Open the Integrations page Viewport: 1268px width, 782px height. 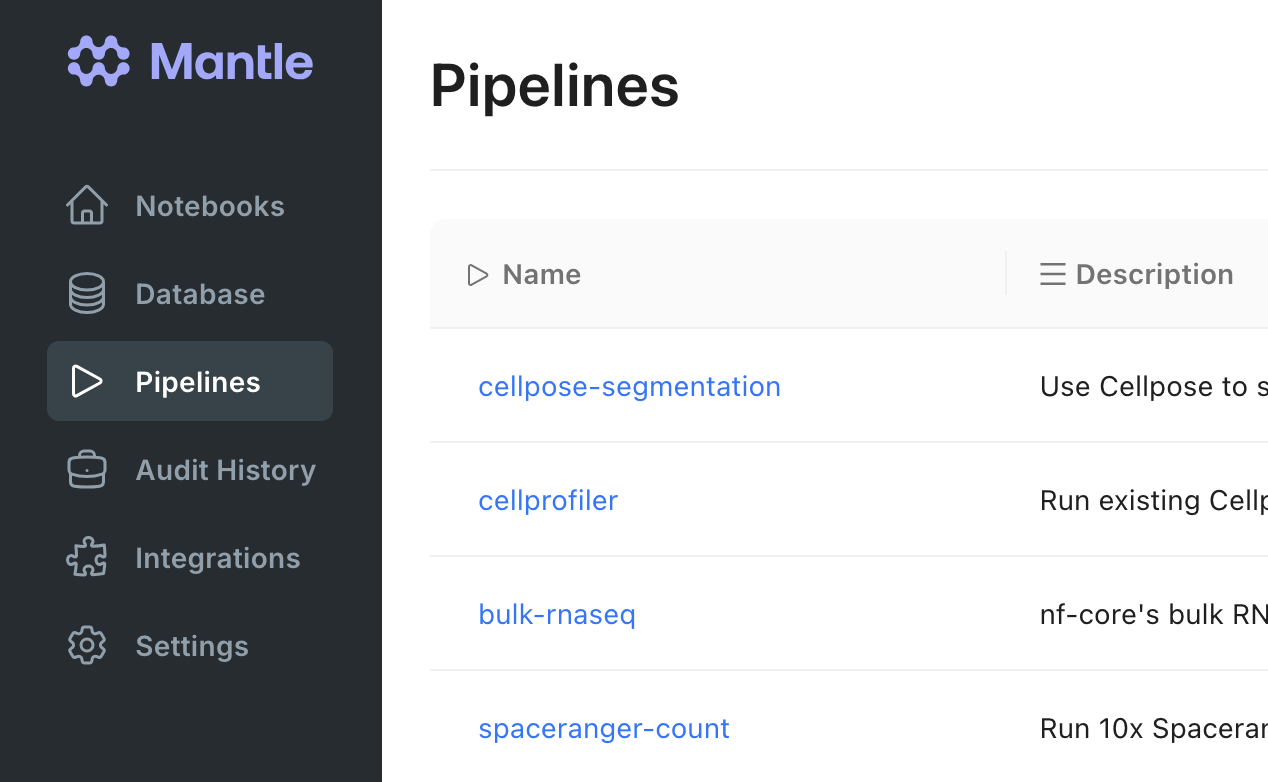[x=217, y=558]
